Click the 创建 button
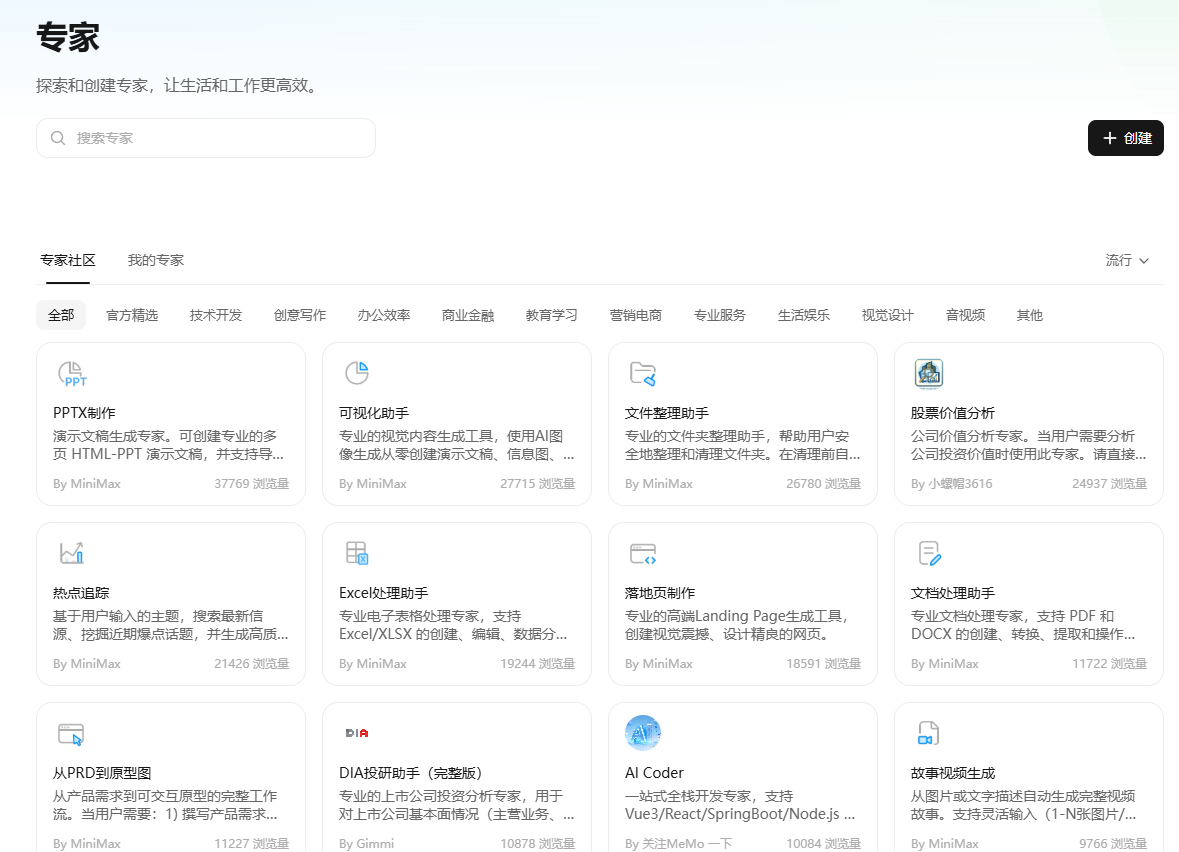Image resolution: width=1179 pixels, height=852 pixels. [x=1125, y=138]
